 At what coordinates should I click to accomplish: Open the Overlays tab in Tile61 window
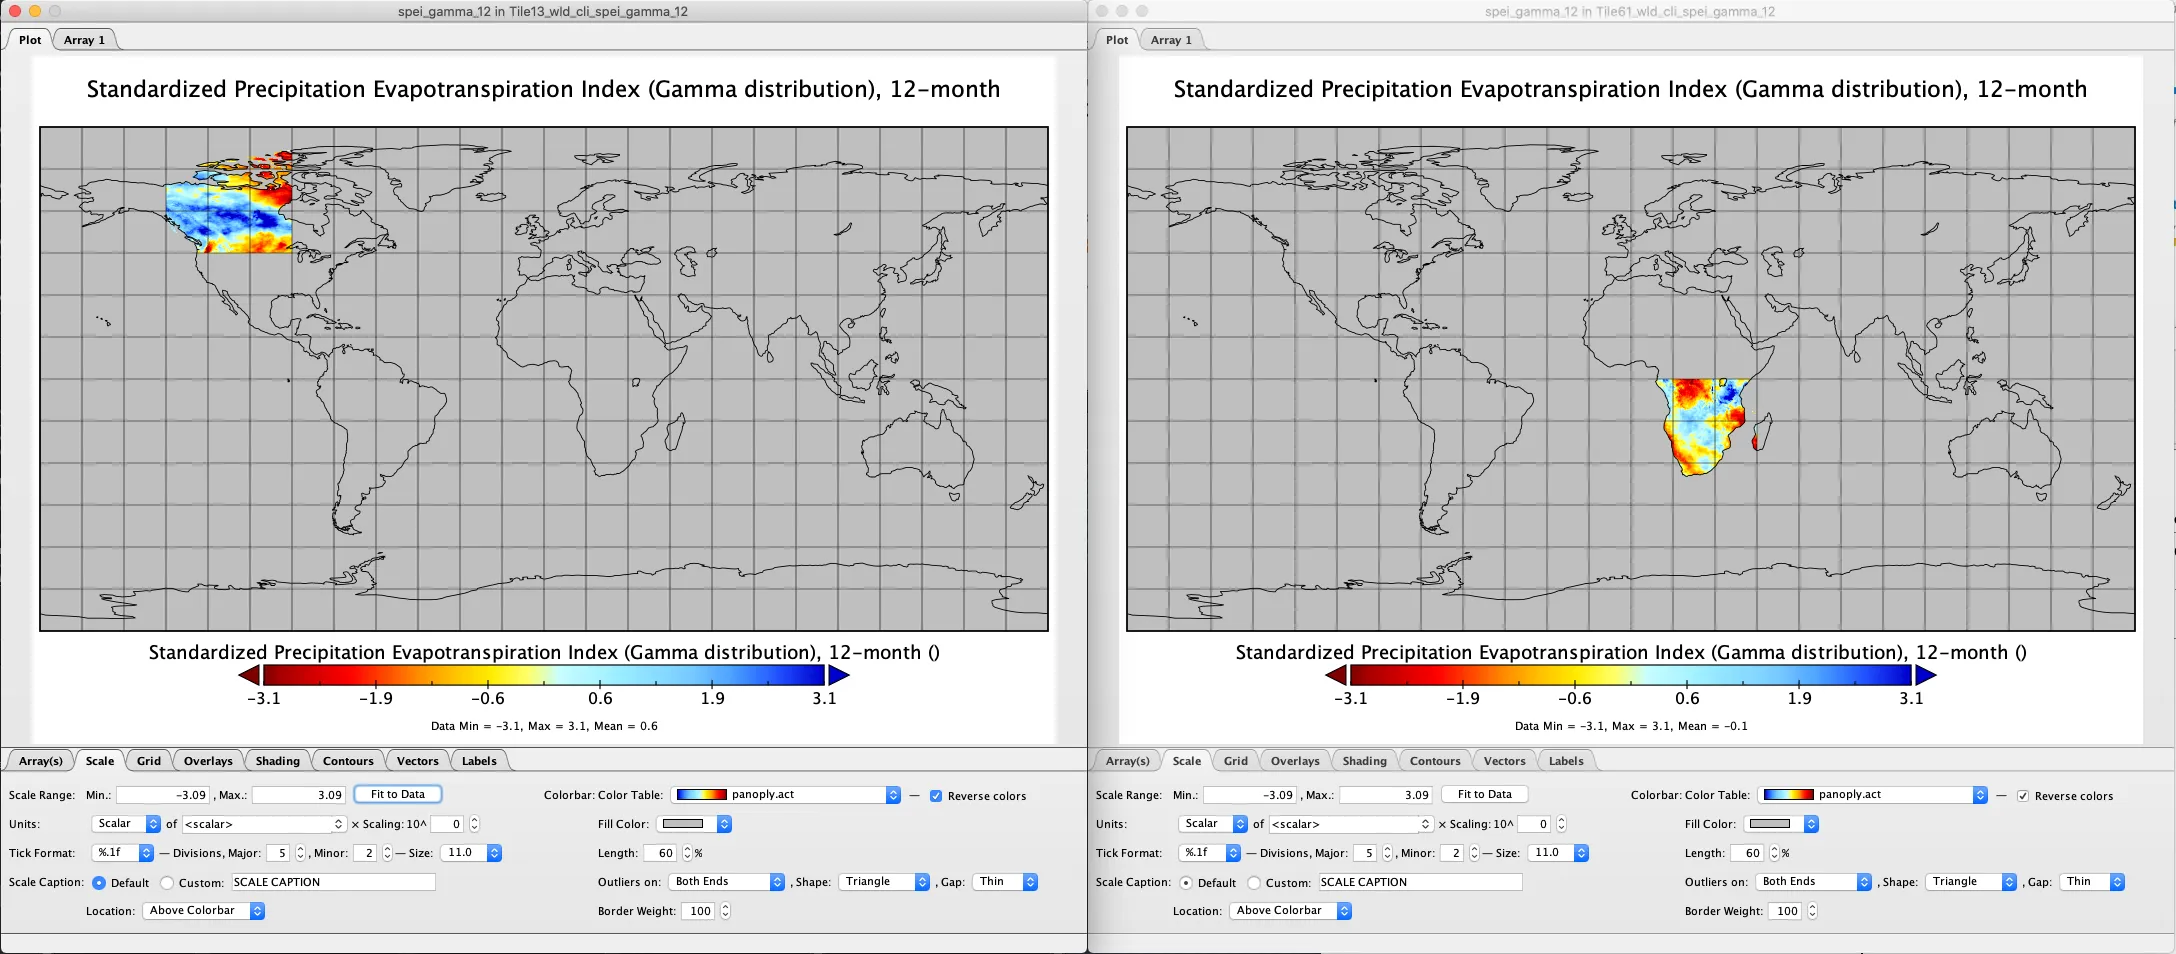[1295, 761]
